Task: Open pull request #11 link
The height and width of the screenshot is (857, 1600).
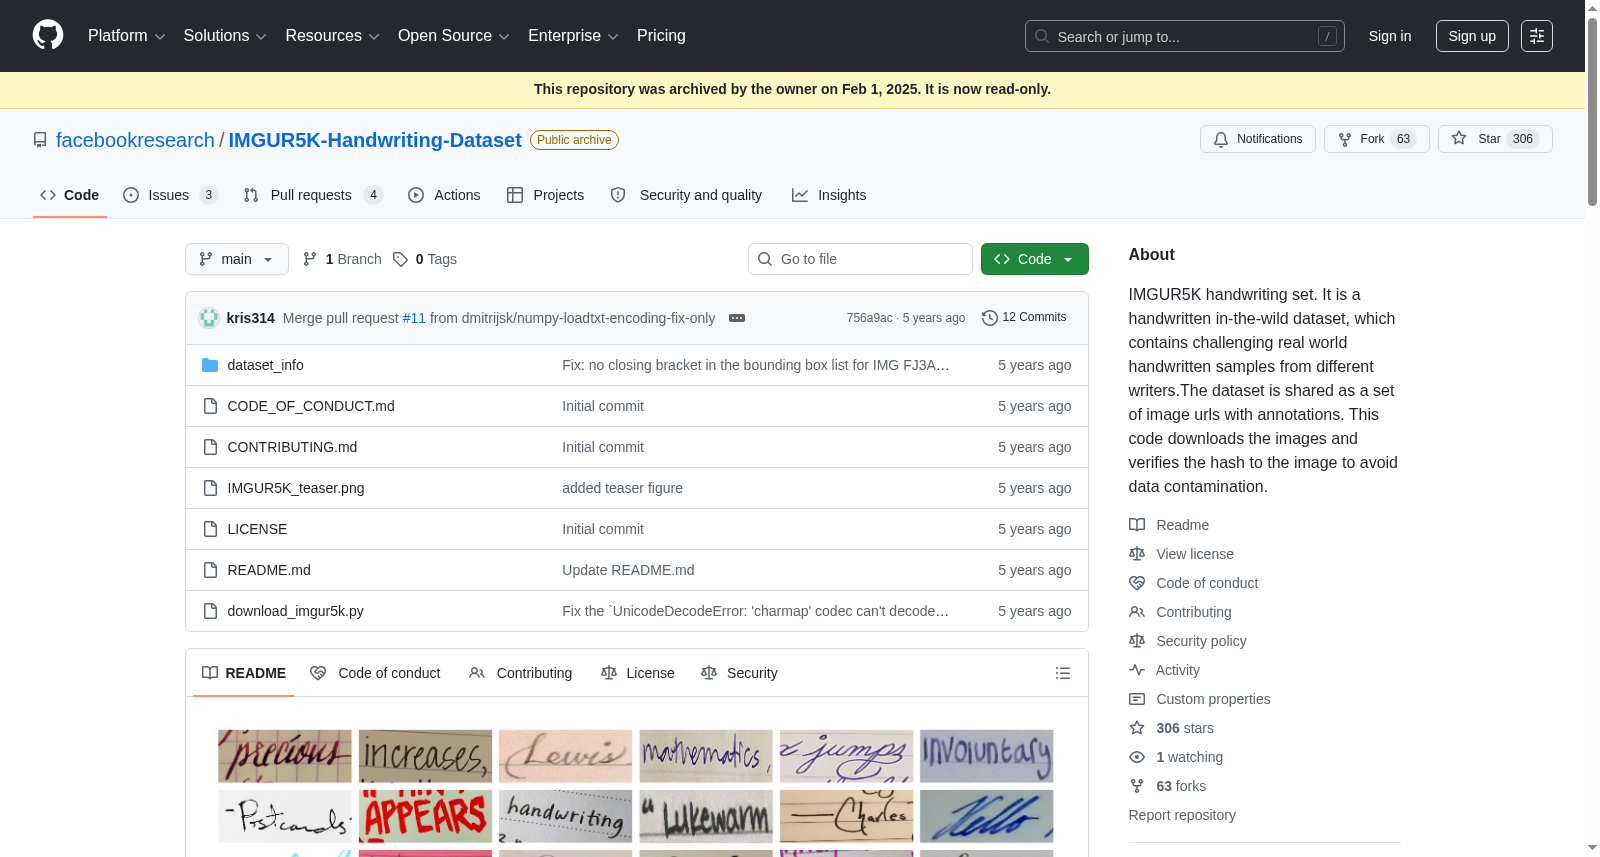Action: point(414,318)
